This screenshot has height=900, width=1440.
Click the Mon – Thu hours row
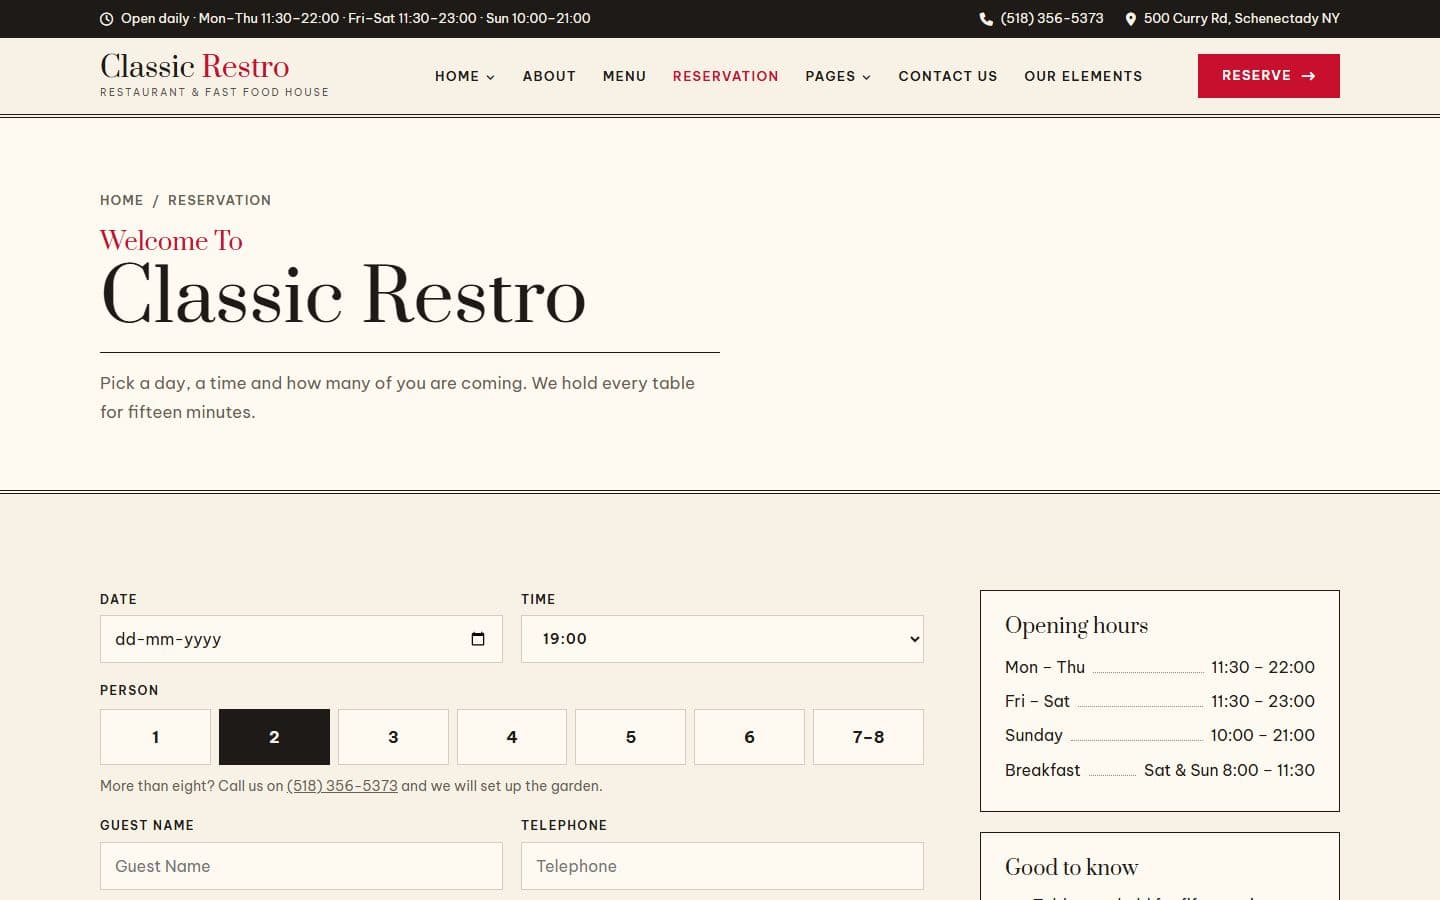point(1160,667)
